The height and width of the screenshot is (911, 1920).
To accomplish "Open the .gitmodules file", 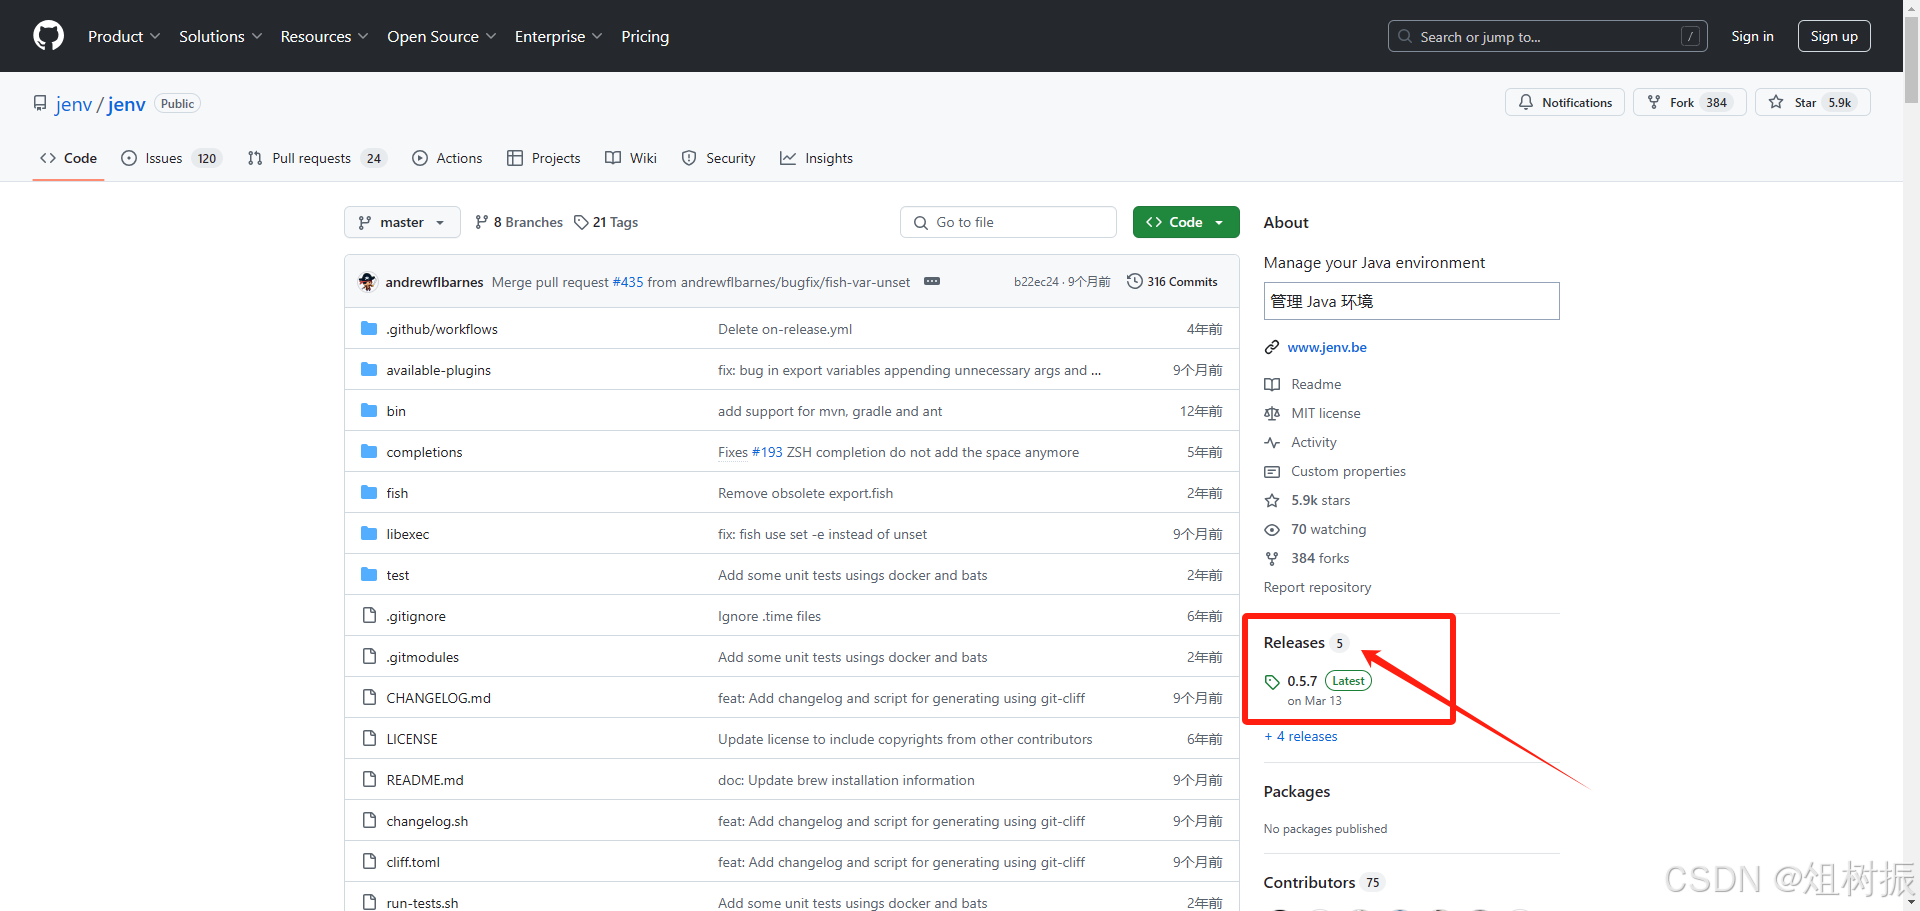I will [x=423, y=657].
